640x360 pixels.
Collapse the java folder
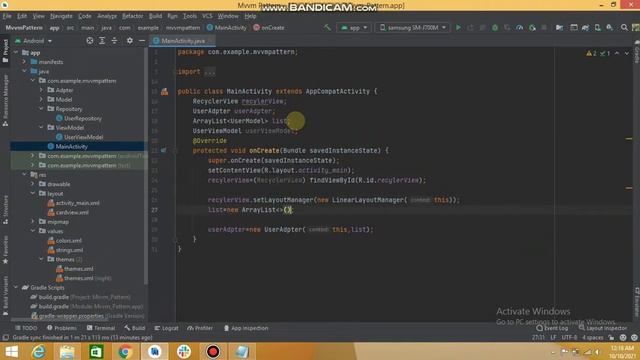tap(24, 71)
